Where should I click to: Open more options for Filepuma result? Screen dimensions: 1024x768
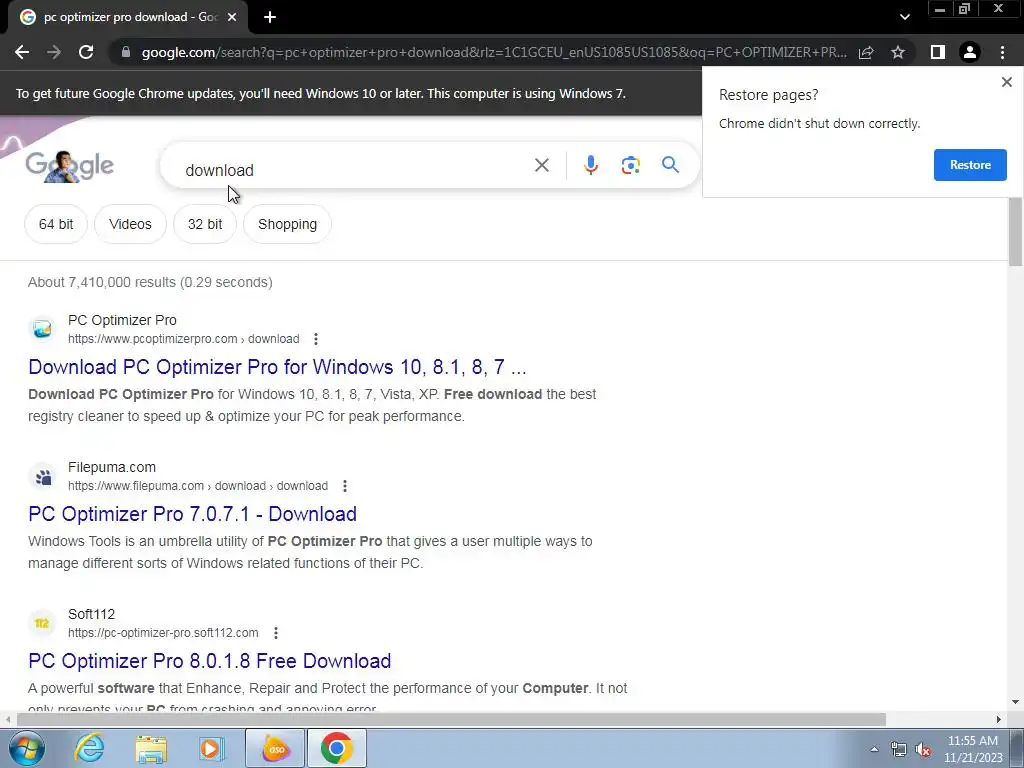pos(345,486)
